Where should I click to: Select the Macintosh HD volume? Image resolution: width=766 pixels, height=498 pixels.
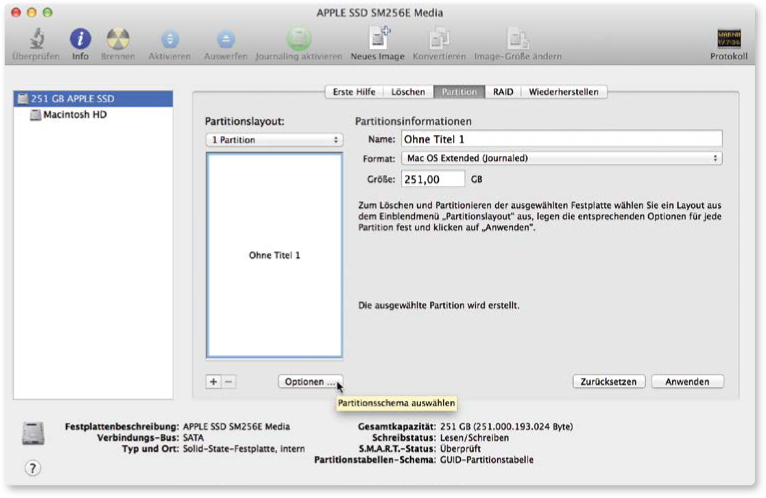point(93,115)
